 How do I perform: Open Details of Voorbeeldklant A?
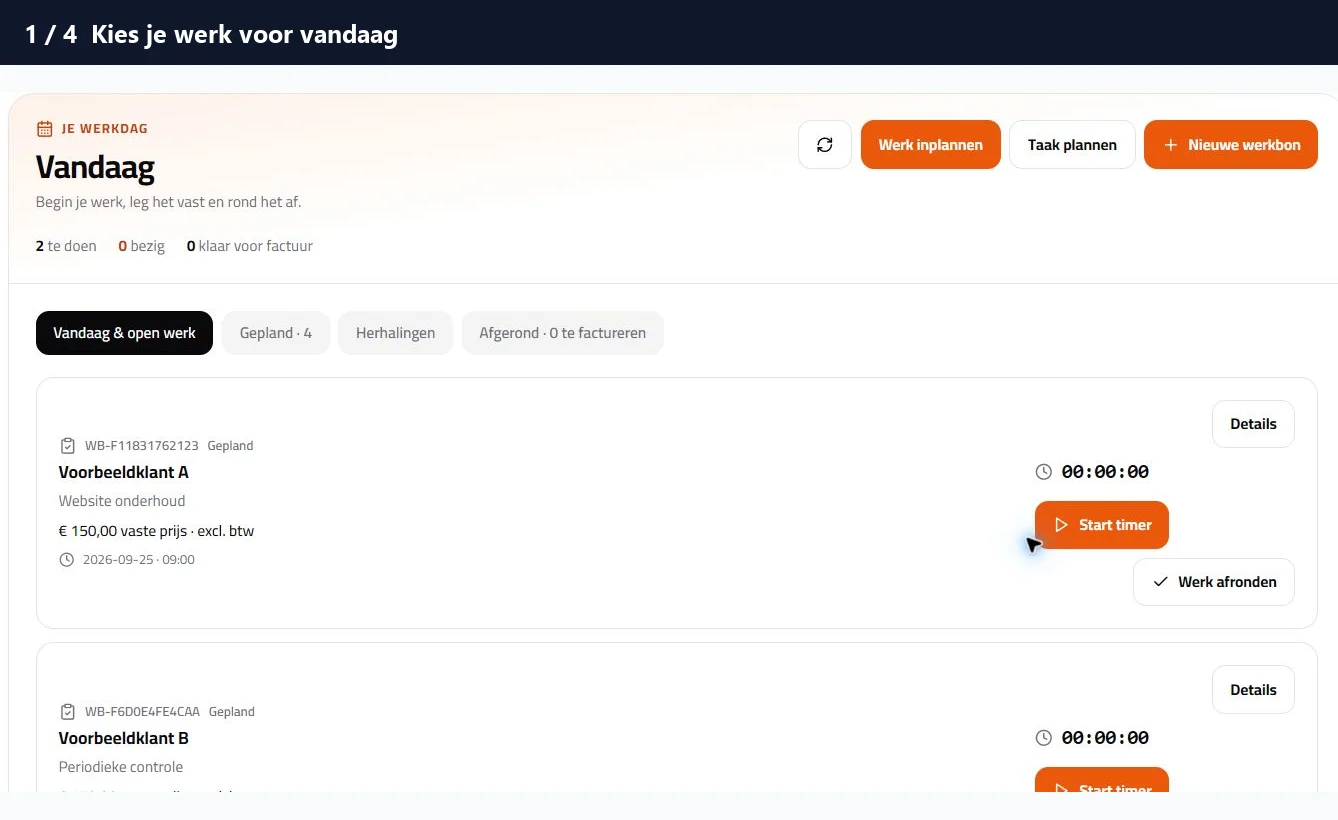pos(1253,424)
